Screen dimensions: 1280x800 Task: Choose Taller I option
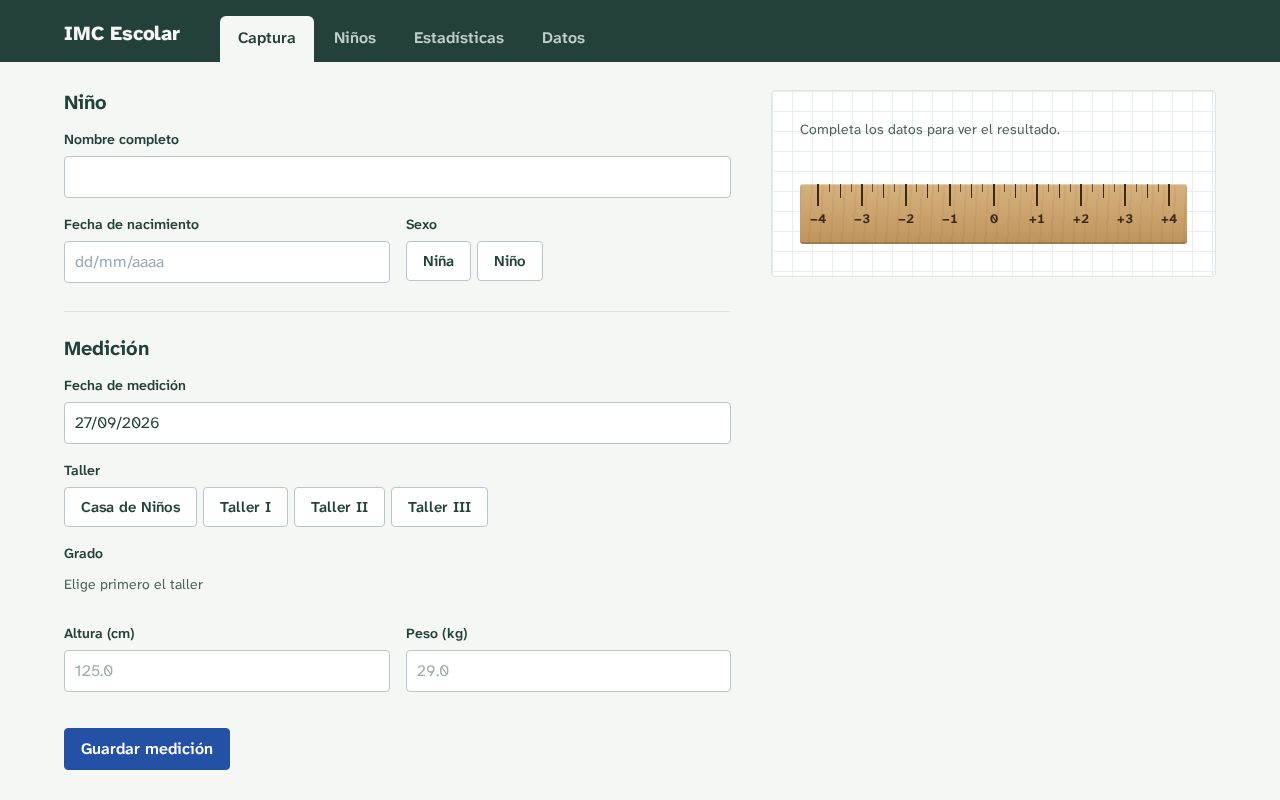[x=245, y=507]
